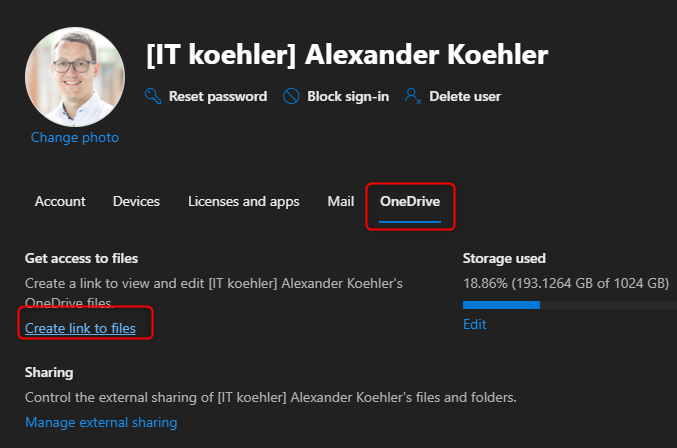Choose the Delete user text label
This screenshot has width=677, height=448.
pyautogui.click(x=465, y=97)
